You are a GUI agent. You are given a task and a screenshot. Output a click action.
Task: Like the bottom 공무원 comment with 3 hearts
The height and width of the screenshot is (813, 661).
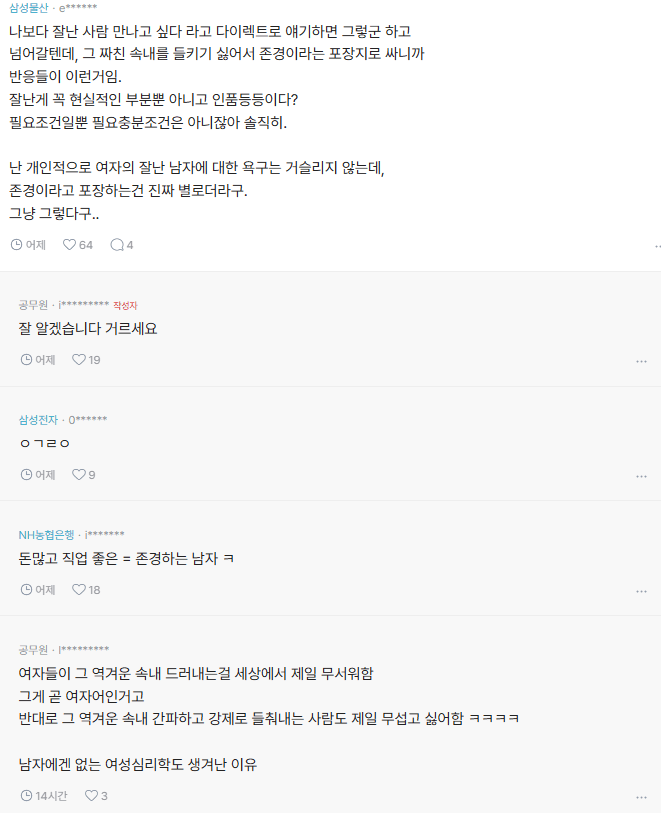coord(92,795)
